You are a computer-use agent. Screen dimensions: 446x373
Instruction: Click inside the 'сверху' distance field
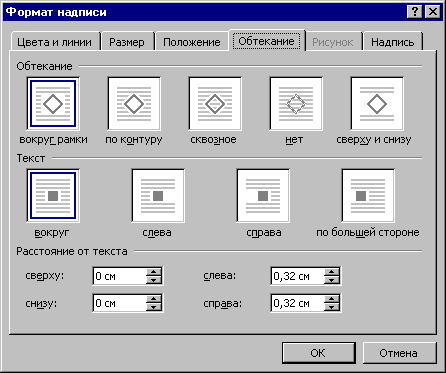[x=119, y=276]
